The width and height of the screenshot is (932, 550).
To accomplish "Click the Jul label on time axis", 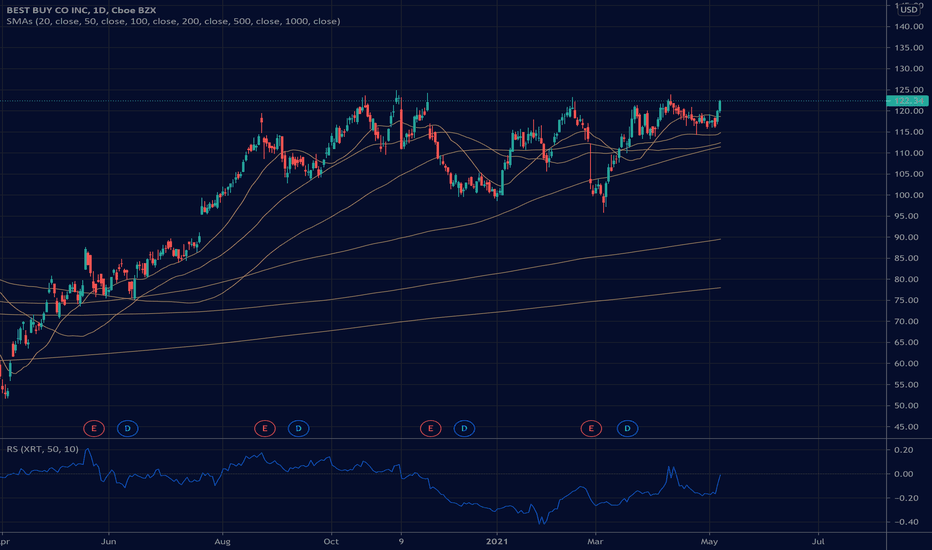I will [x=818, y=542].
